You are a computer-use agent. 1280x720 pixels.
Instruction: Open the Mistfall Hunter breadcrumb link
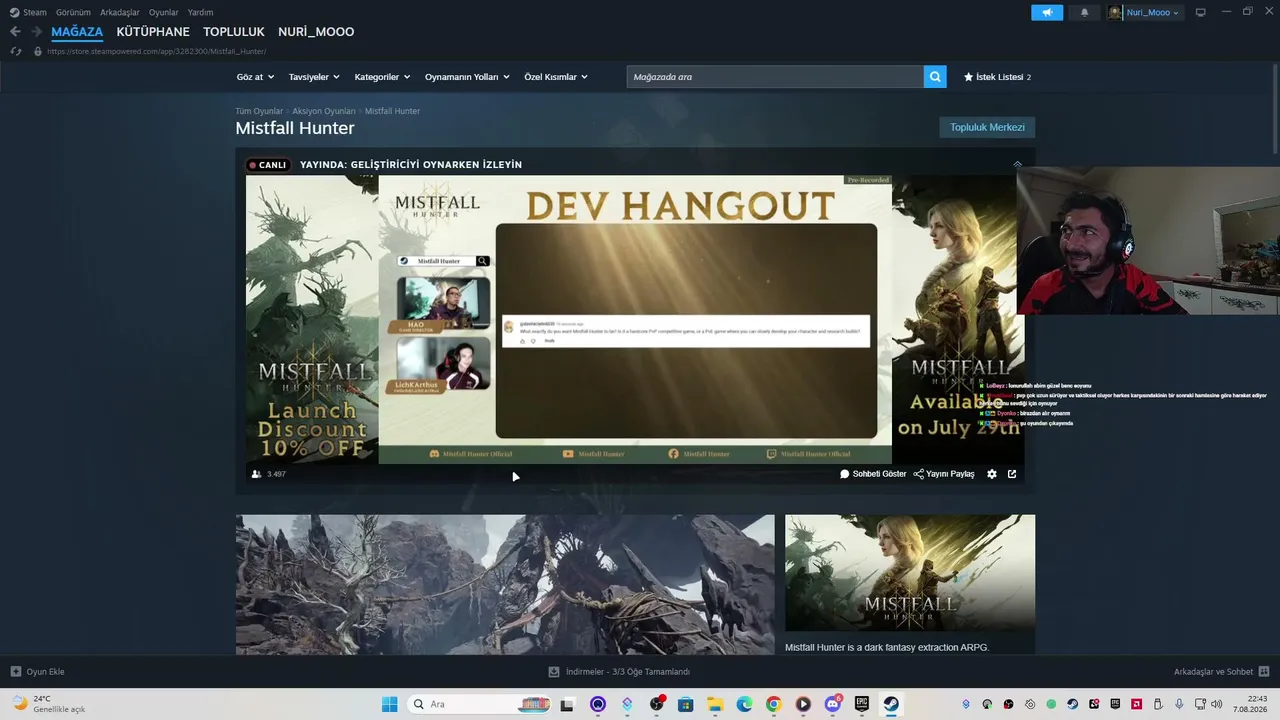[x=392, y=111]
